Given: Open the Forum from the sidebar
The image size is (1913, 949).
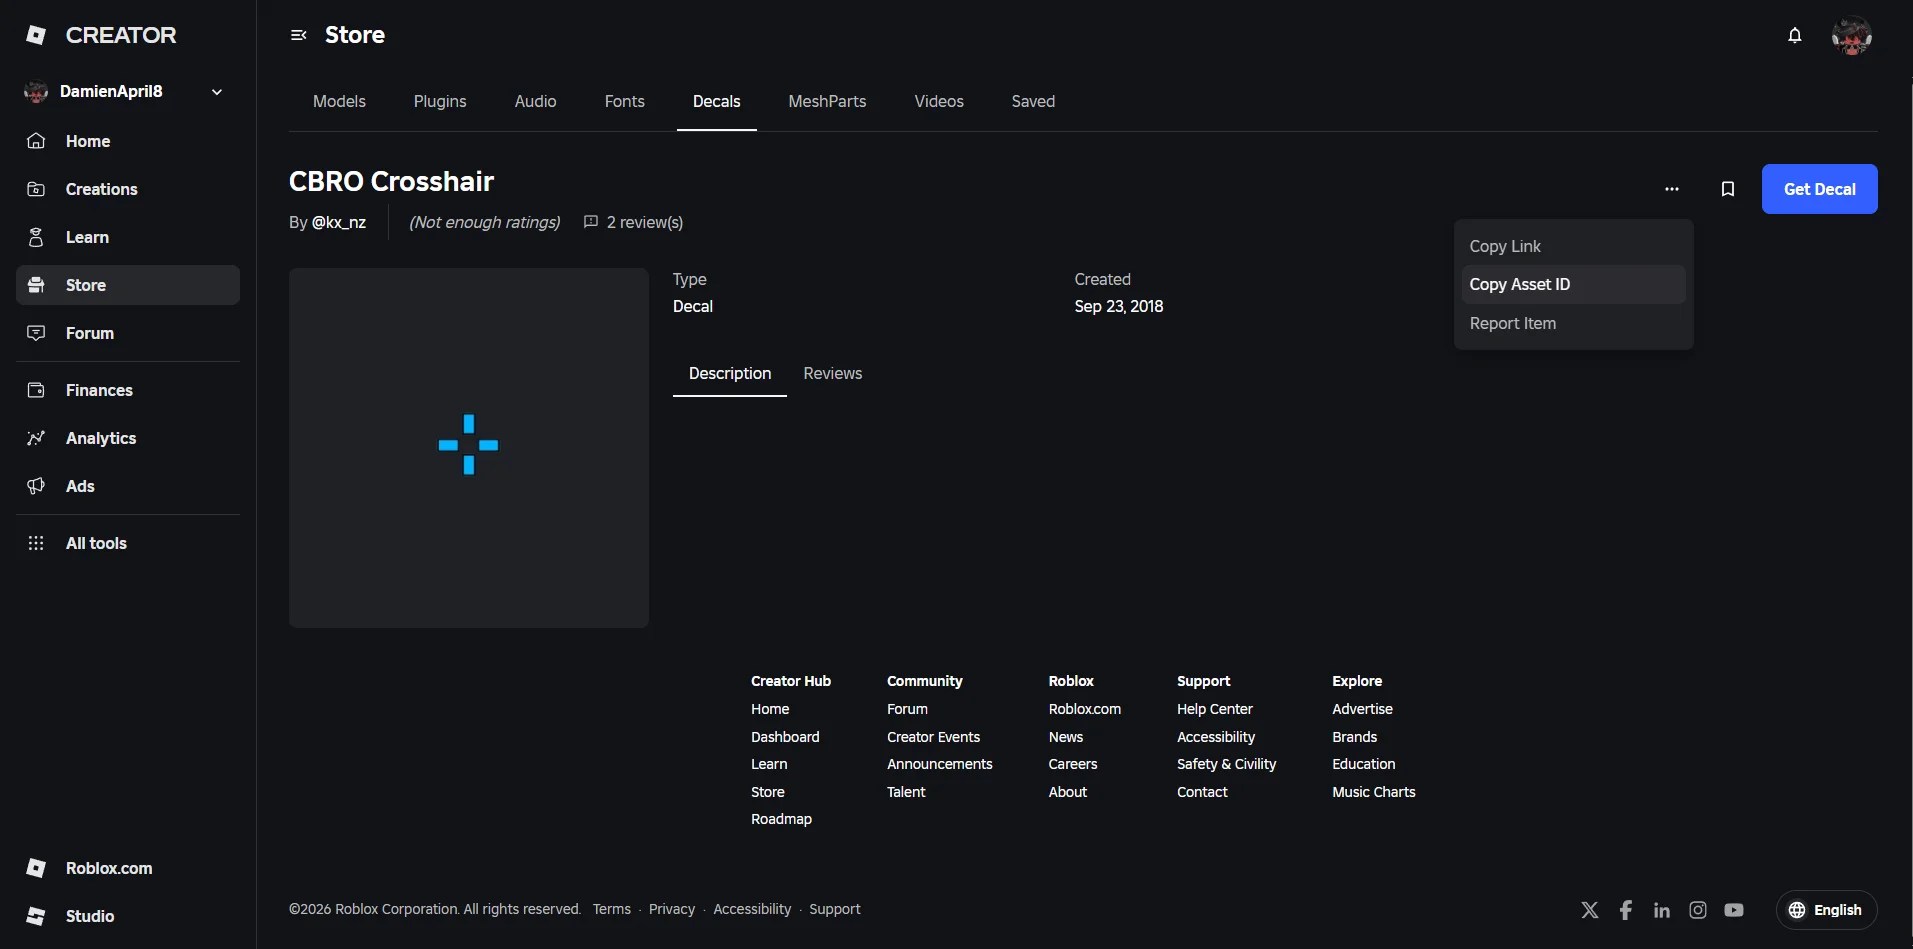Looking at the screenshot, I should tap(89, 333).
